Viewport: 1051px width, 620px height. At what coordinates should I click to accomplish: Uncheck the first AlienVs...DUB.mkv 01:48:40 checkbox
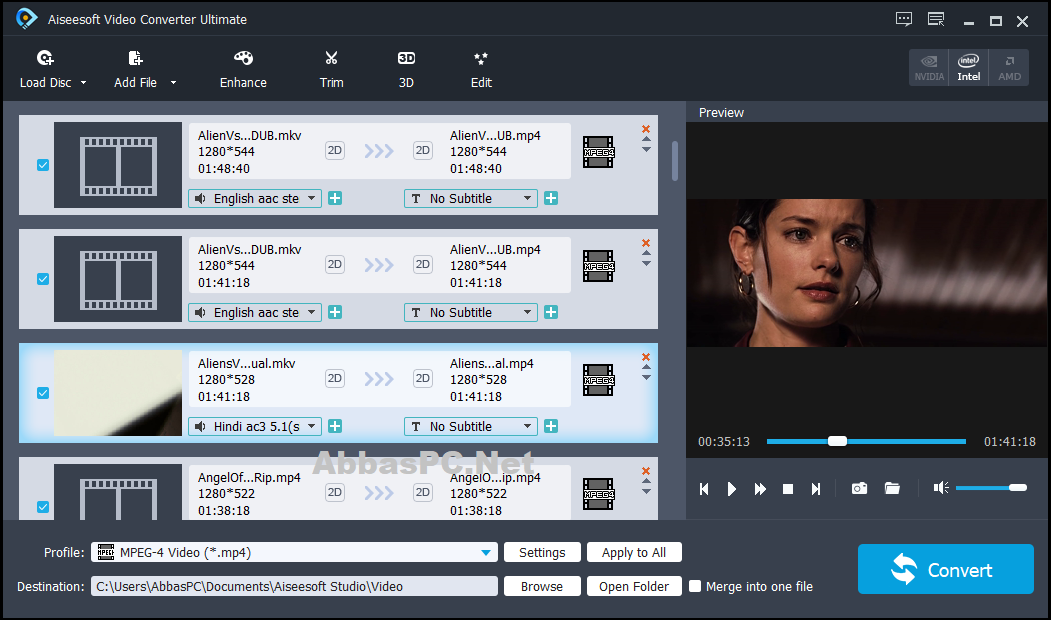[x=43, y=165]
